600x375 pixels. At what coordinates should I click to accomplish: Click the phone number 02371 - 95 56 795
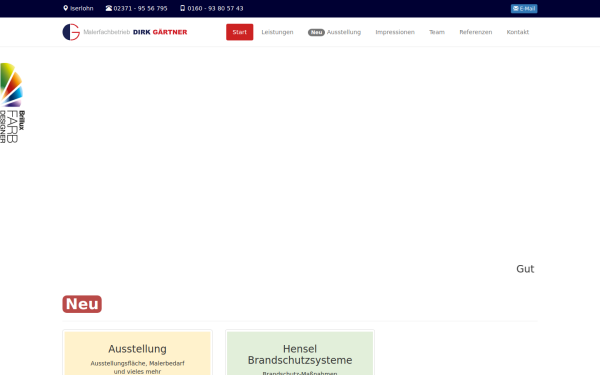click(140, 8)
